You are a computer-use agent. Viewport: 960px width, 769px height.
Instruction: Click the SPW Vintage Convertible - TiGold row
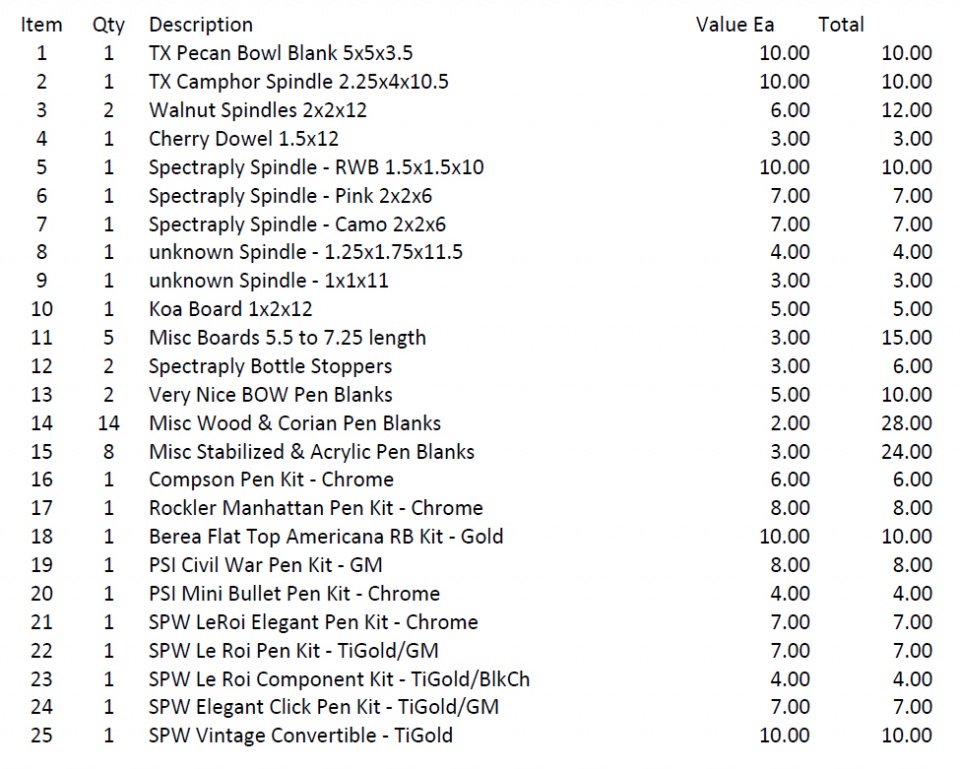click(x=300, y=736)
